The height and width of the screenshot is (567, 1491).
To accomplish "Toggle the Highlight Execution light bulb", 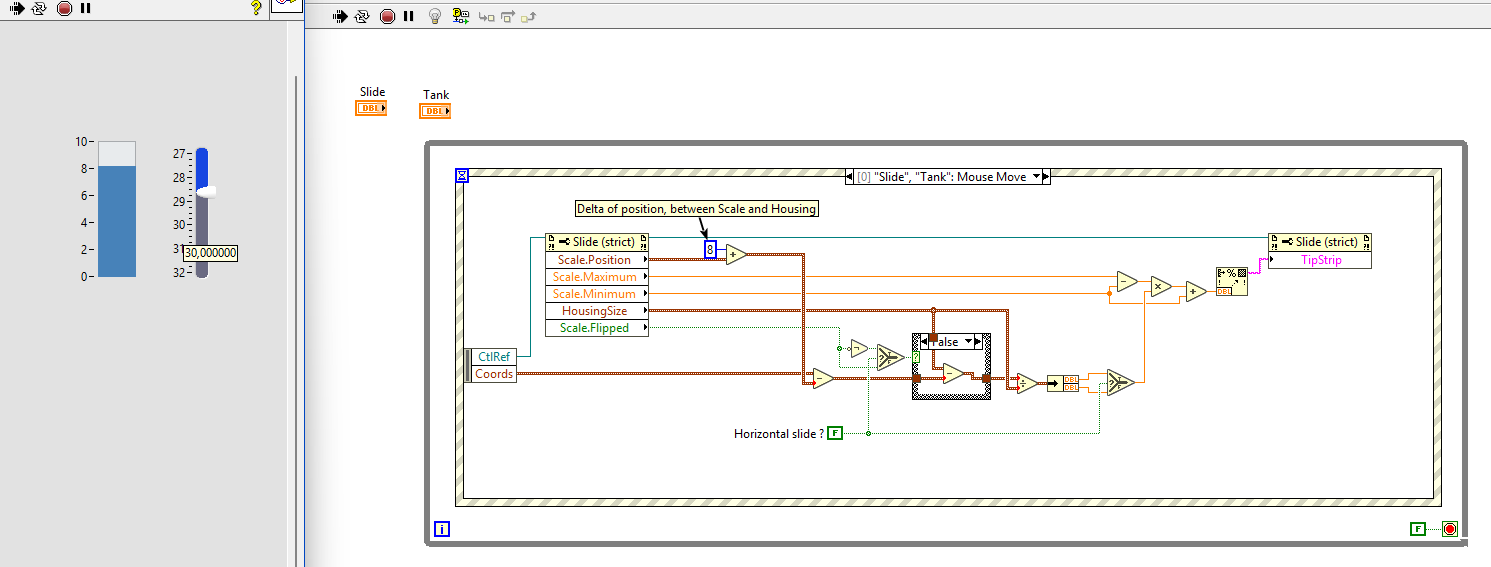I will click(x=434, y=16).
